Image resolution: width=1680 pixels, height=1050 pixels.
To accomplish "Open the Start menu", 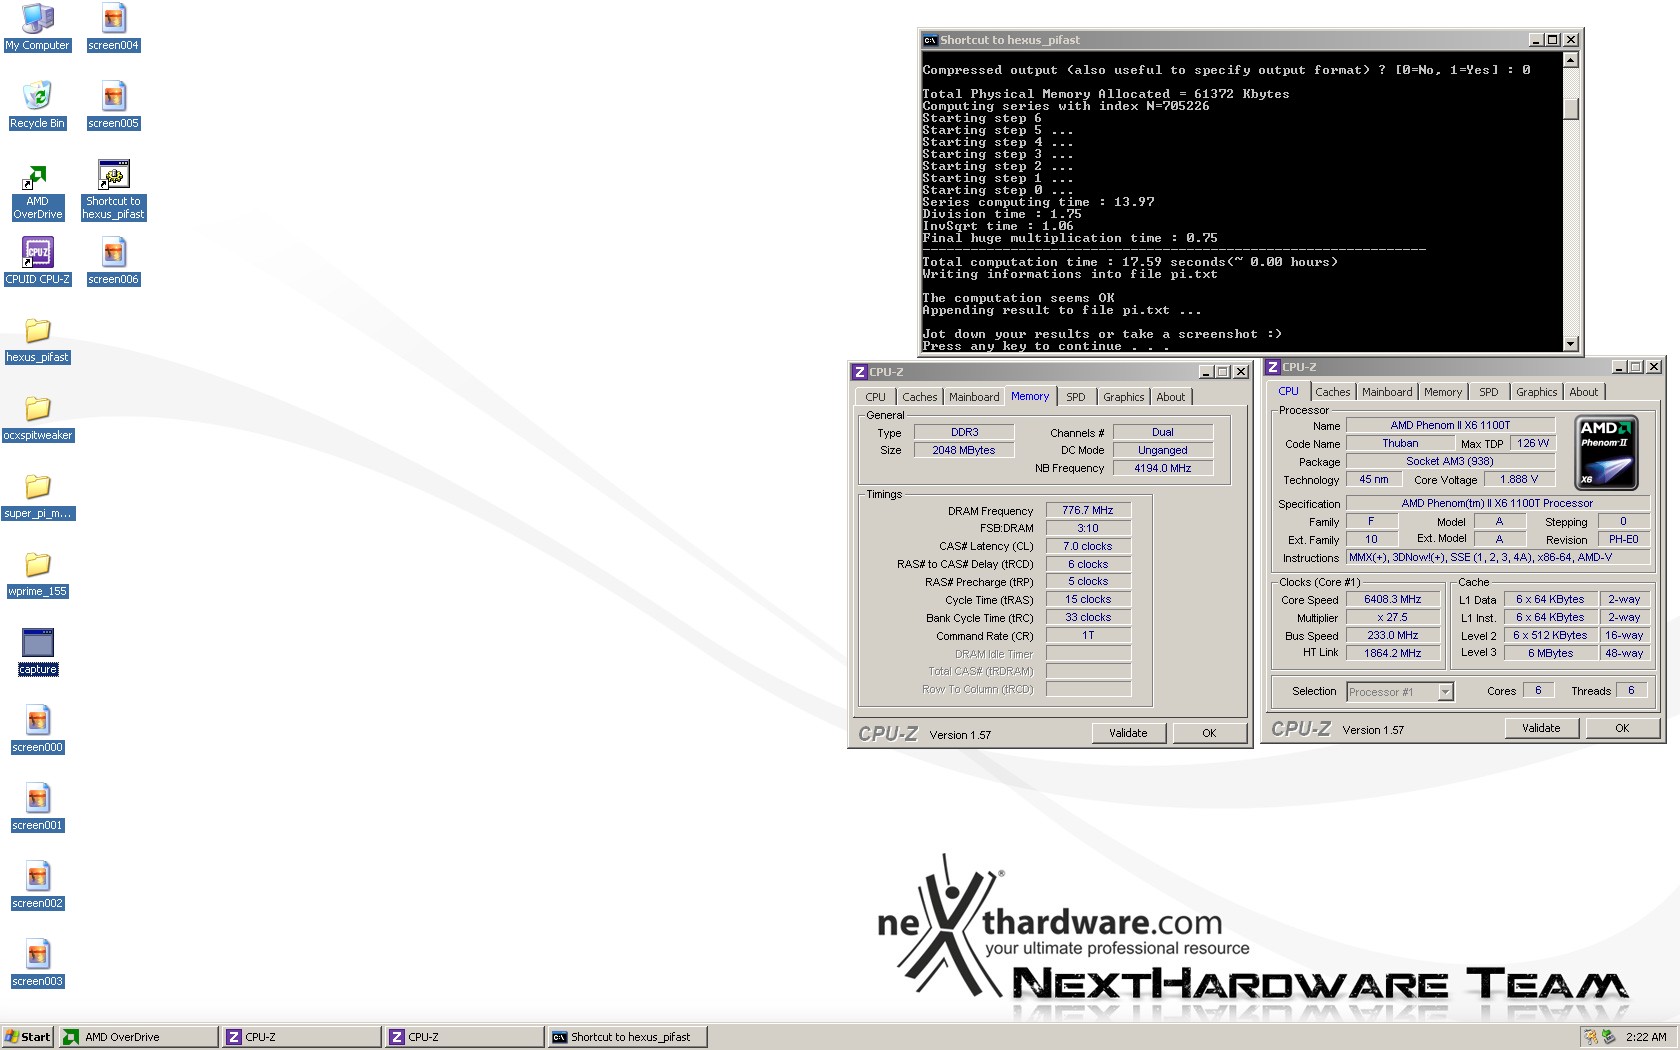I will (27, 1037).
